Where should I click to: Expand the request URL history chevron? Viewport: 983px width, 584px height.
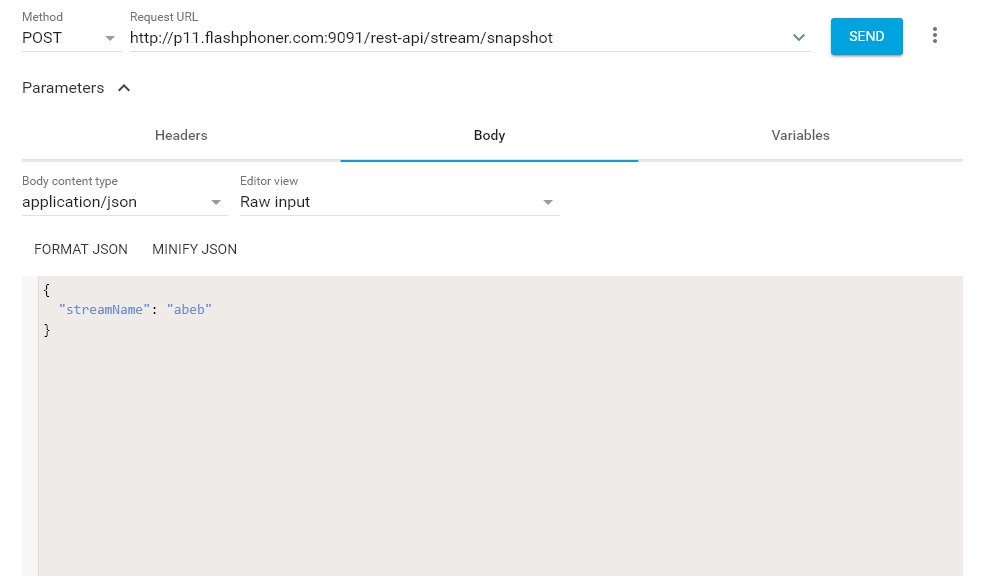pyautogui.click(x=799, y=38)
